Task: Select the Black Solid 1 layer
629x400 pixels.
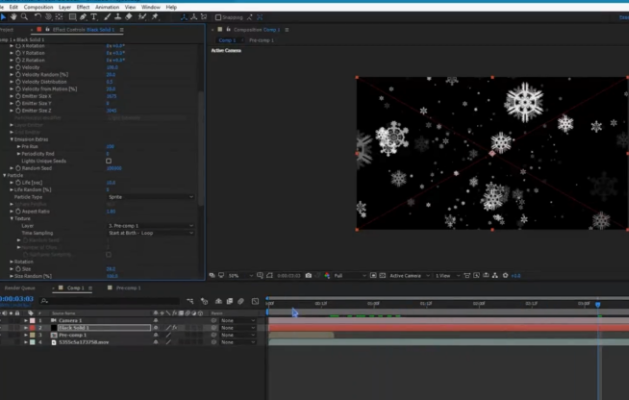Action: (x=74, y=327)
